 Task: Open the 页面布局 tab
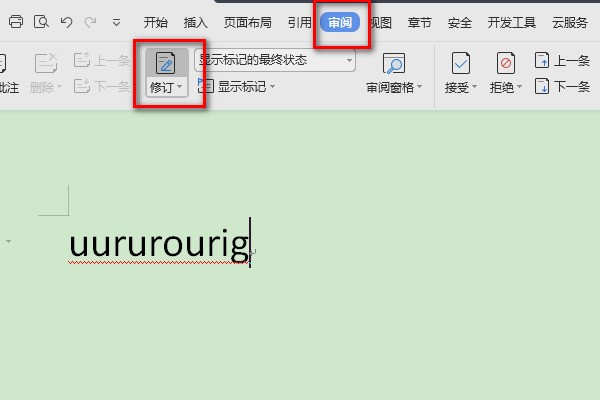click(247, 22)
